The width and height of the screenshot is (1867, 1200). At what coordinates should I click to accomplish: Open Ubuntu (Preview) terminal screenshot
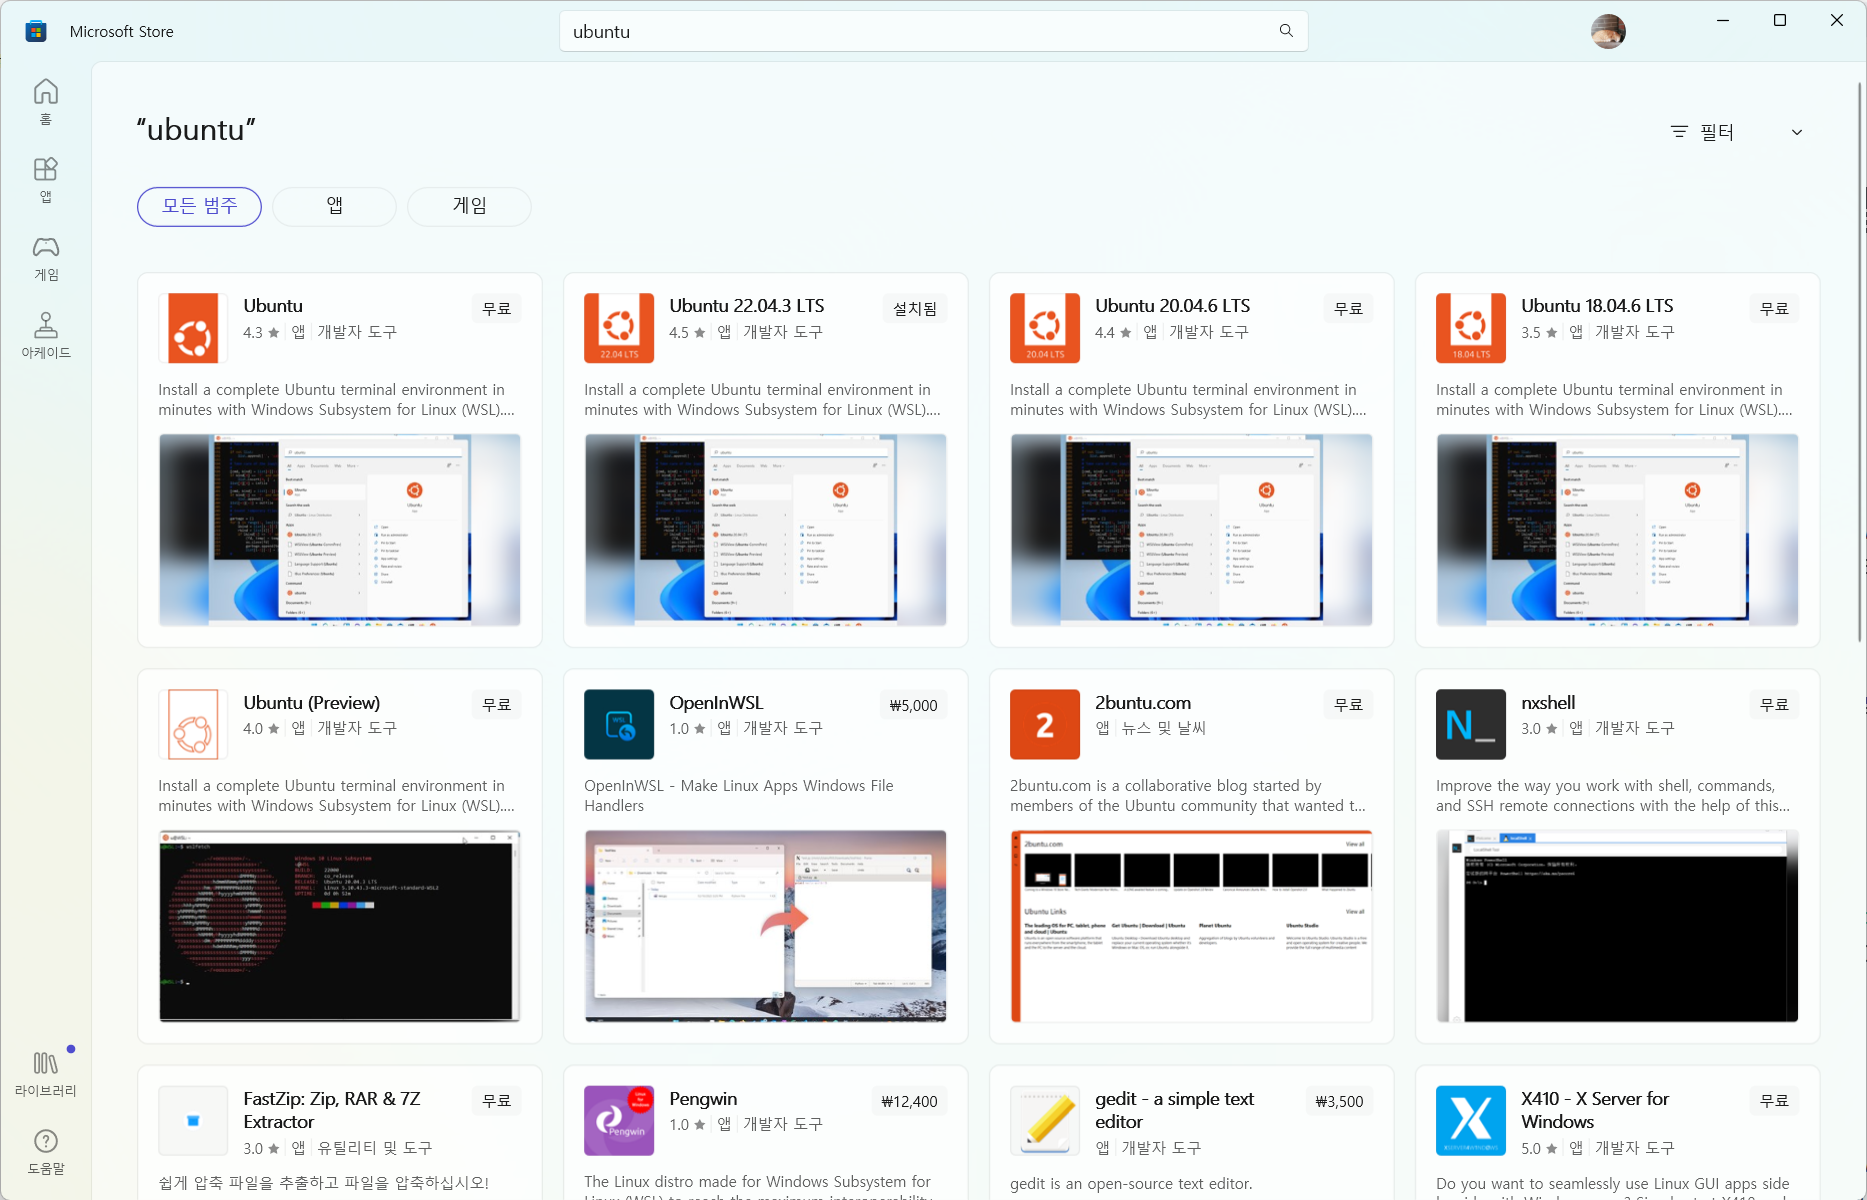340,926
